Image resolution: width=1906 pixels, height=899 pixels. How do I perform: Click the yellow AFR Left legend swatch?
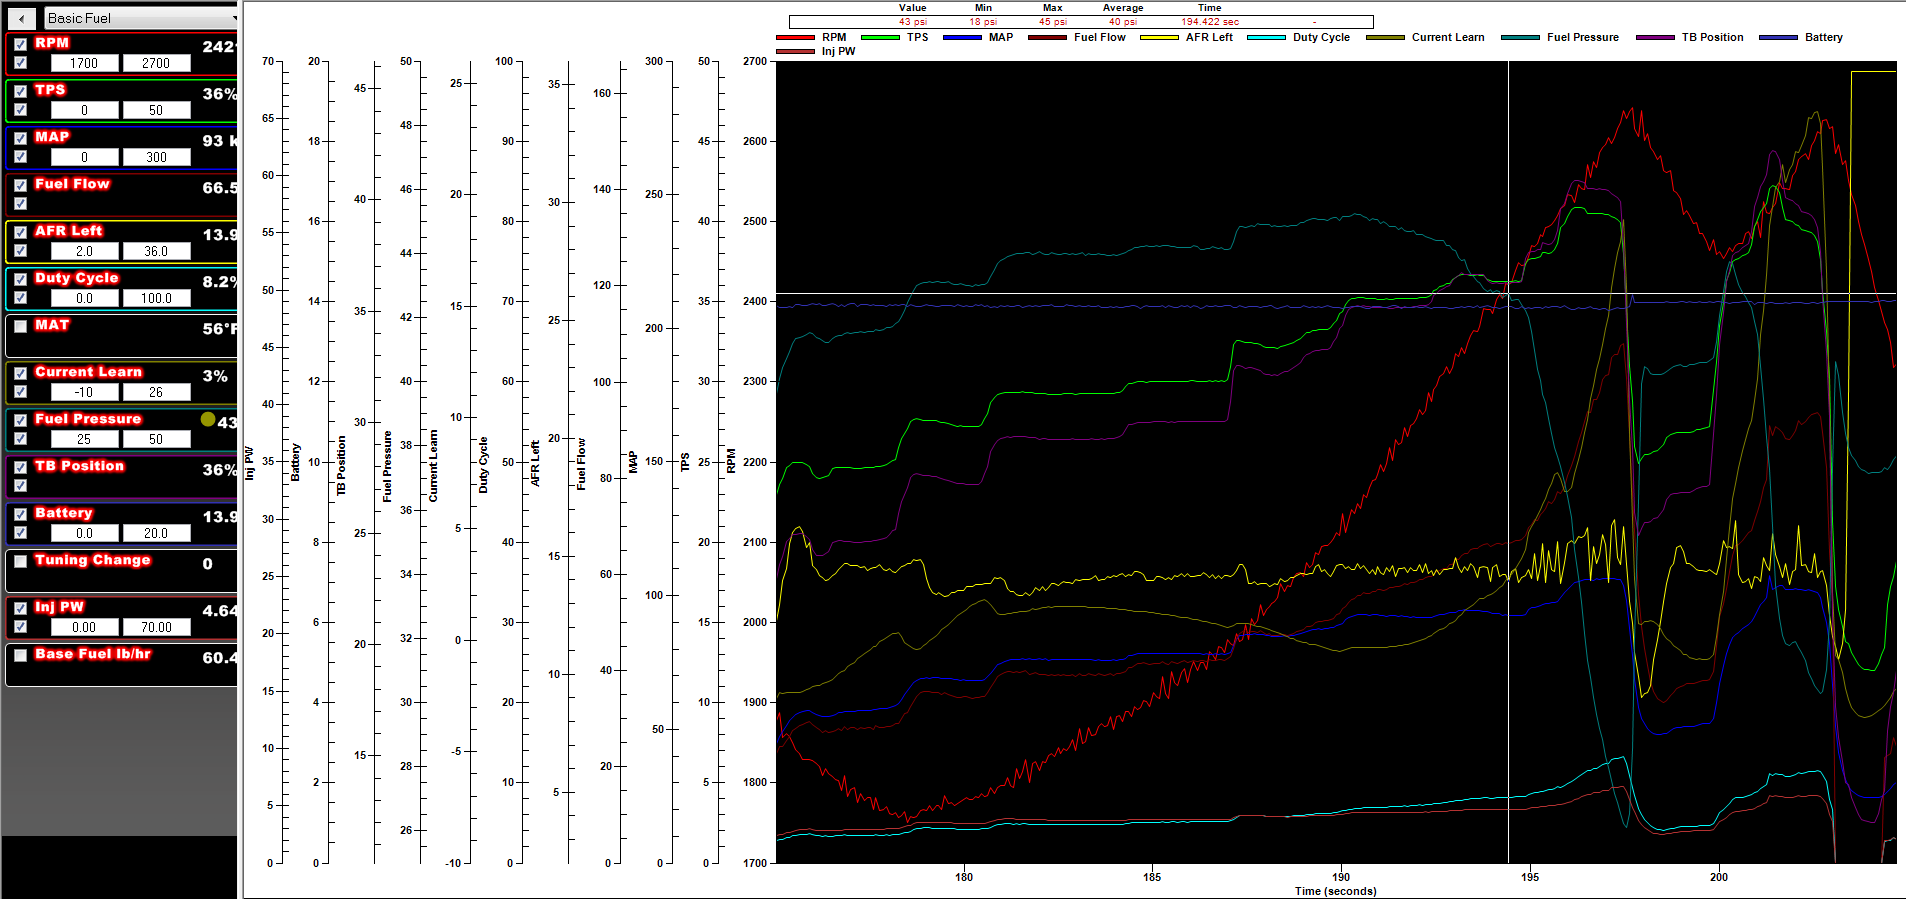pyautogui.click(x=1159, y=38)
